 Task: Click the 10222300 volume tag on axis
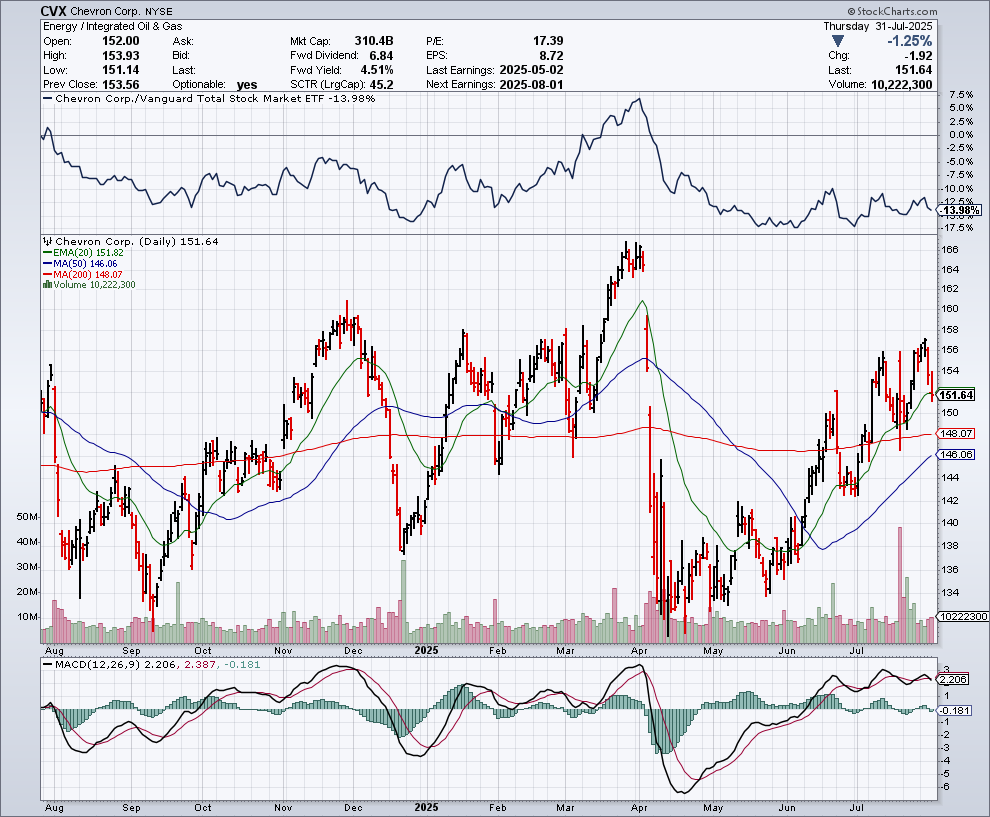click(x=963, y=616)
